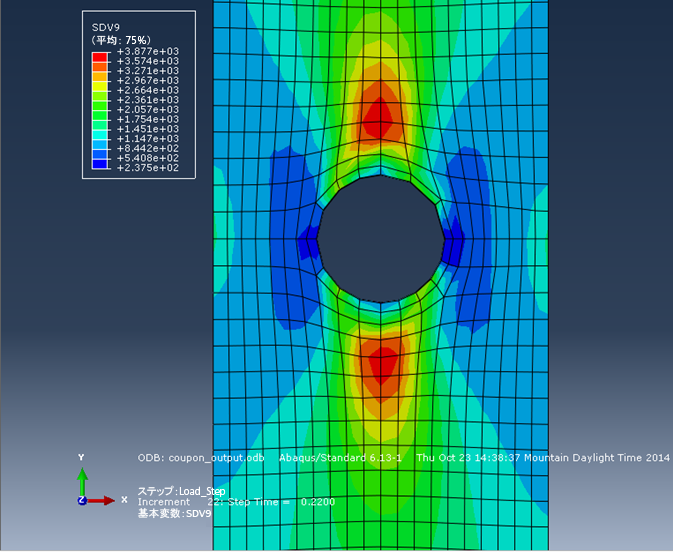Click the SDV9 legend title
Screen dimensions: 673x552
106,28
